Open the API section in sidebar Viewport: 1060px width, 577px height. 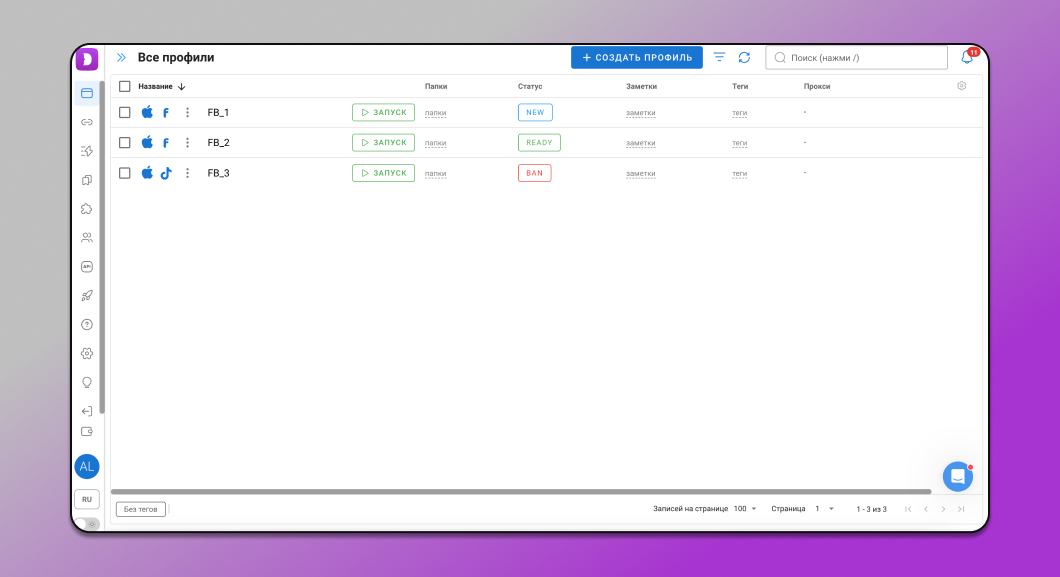pyautogui.click(x=87, y=267)
